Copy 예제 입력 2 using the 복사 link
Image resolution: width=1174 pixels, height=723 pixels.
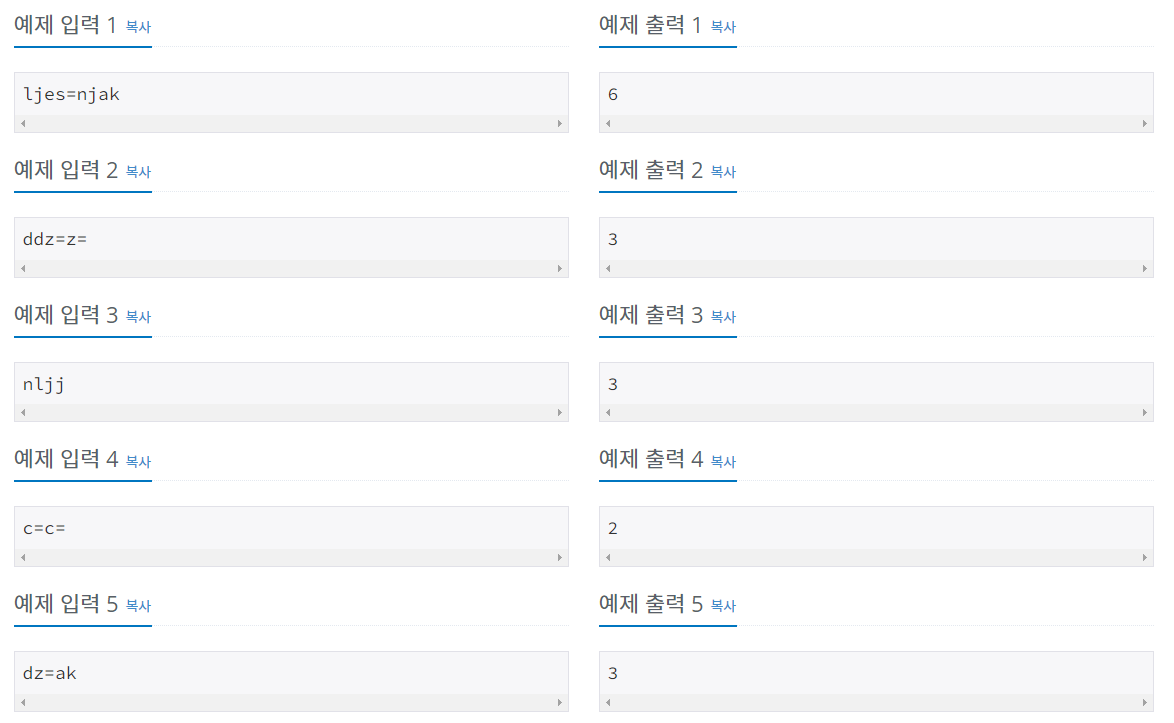tap(138, 172)
